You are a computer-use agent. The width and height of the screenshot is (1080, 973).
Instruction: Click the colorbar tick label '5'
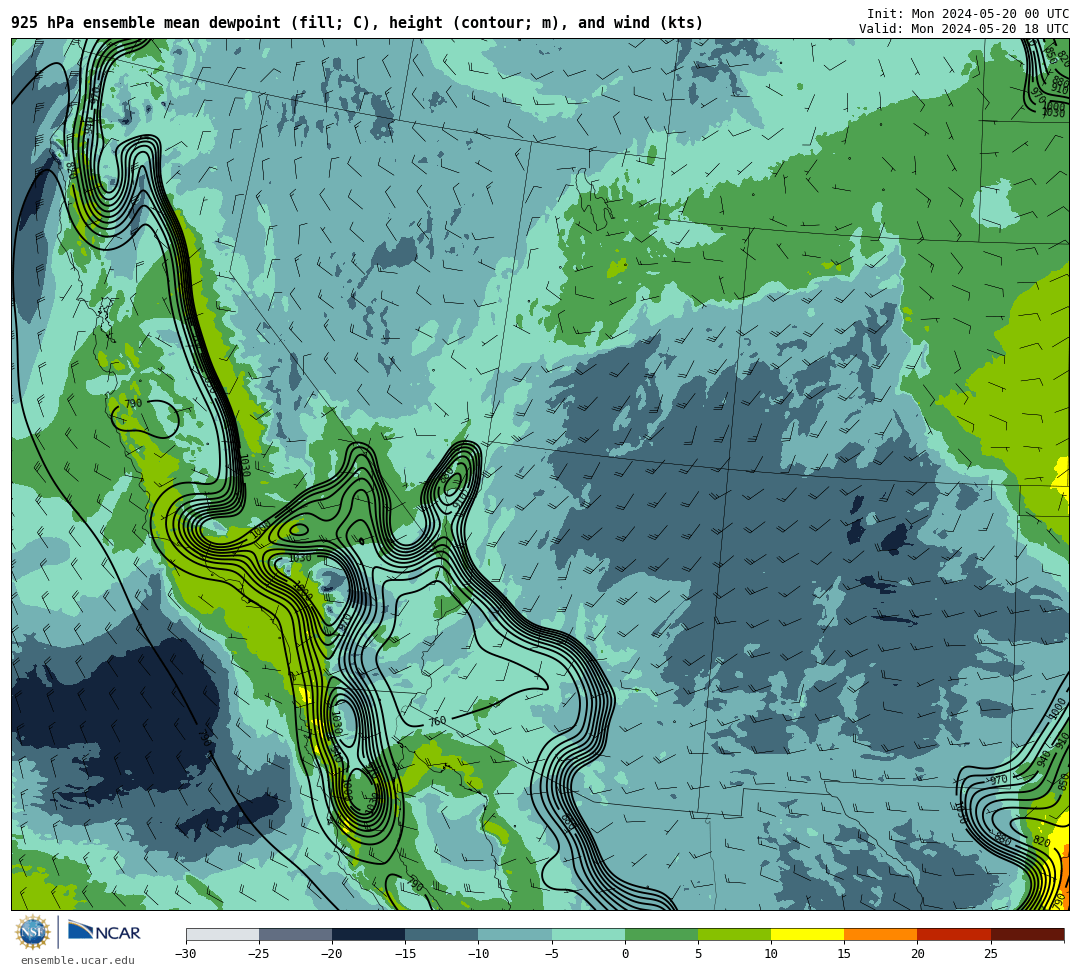pos(698,954)
